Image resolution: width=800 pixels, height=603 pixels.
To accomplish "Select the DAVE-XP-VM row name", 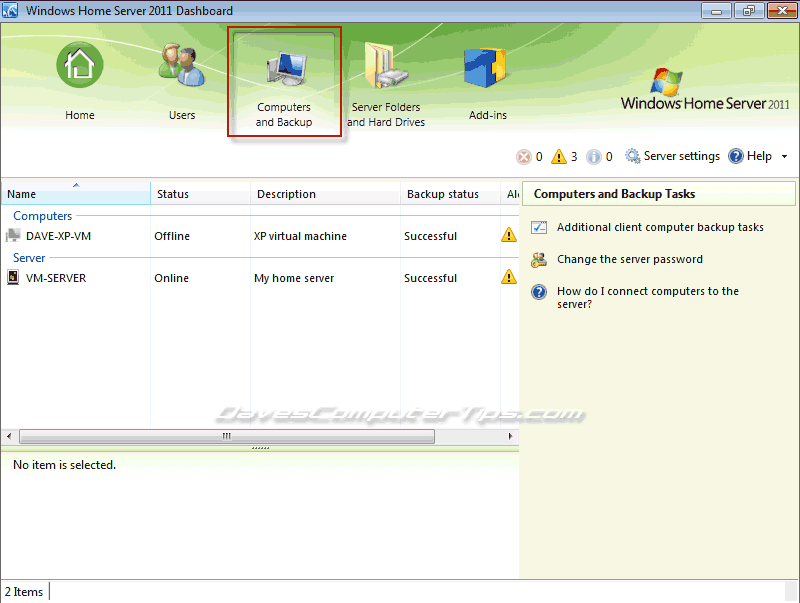I will (x=58, y=236).
